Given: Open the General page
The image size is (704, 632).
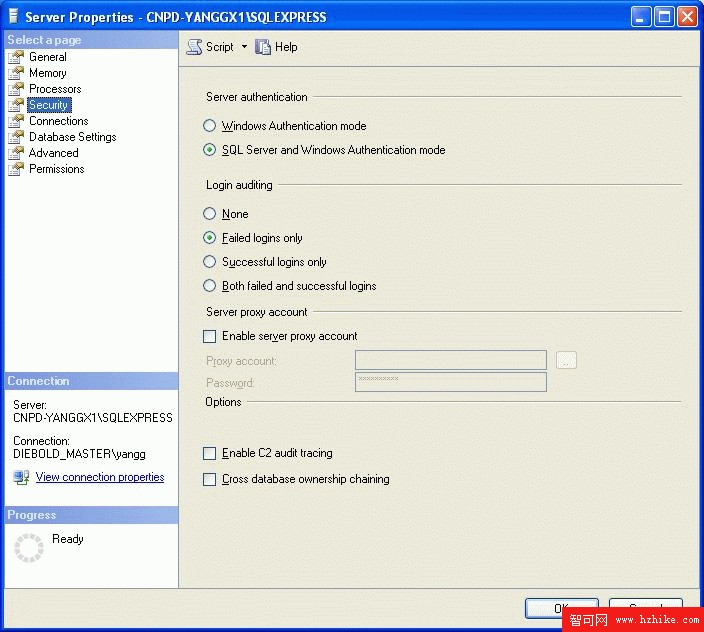Looking at the screenshot, I should tap(48, 57).
